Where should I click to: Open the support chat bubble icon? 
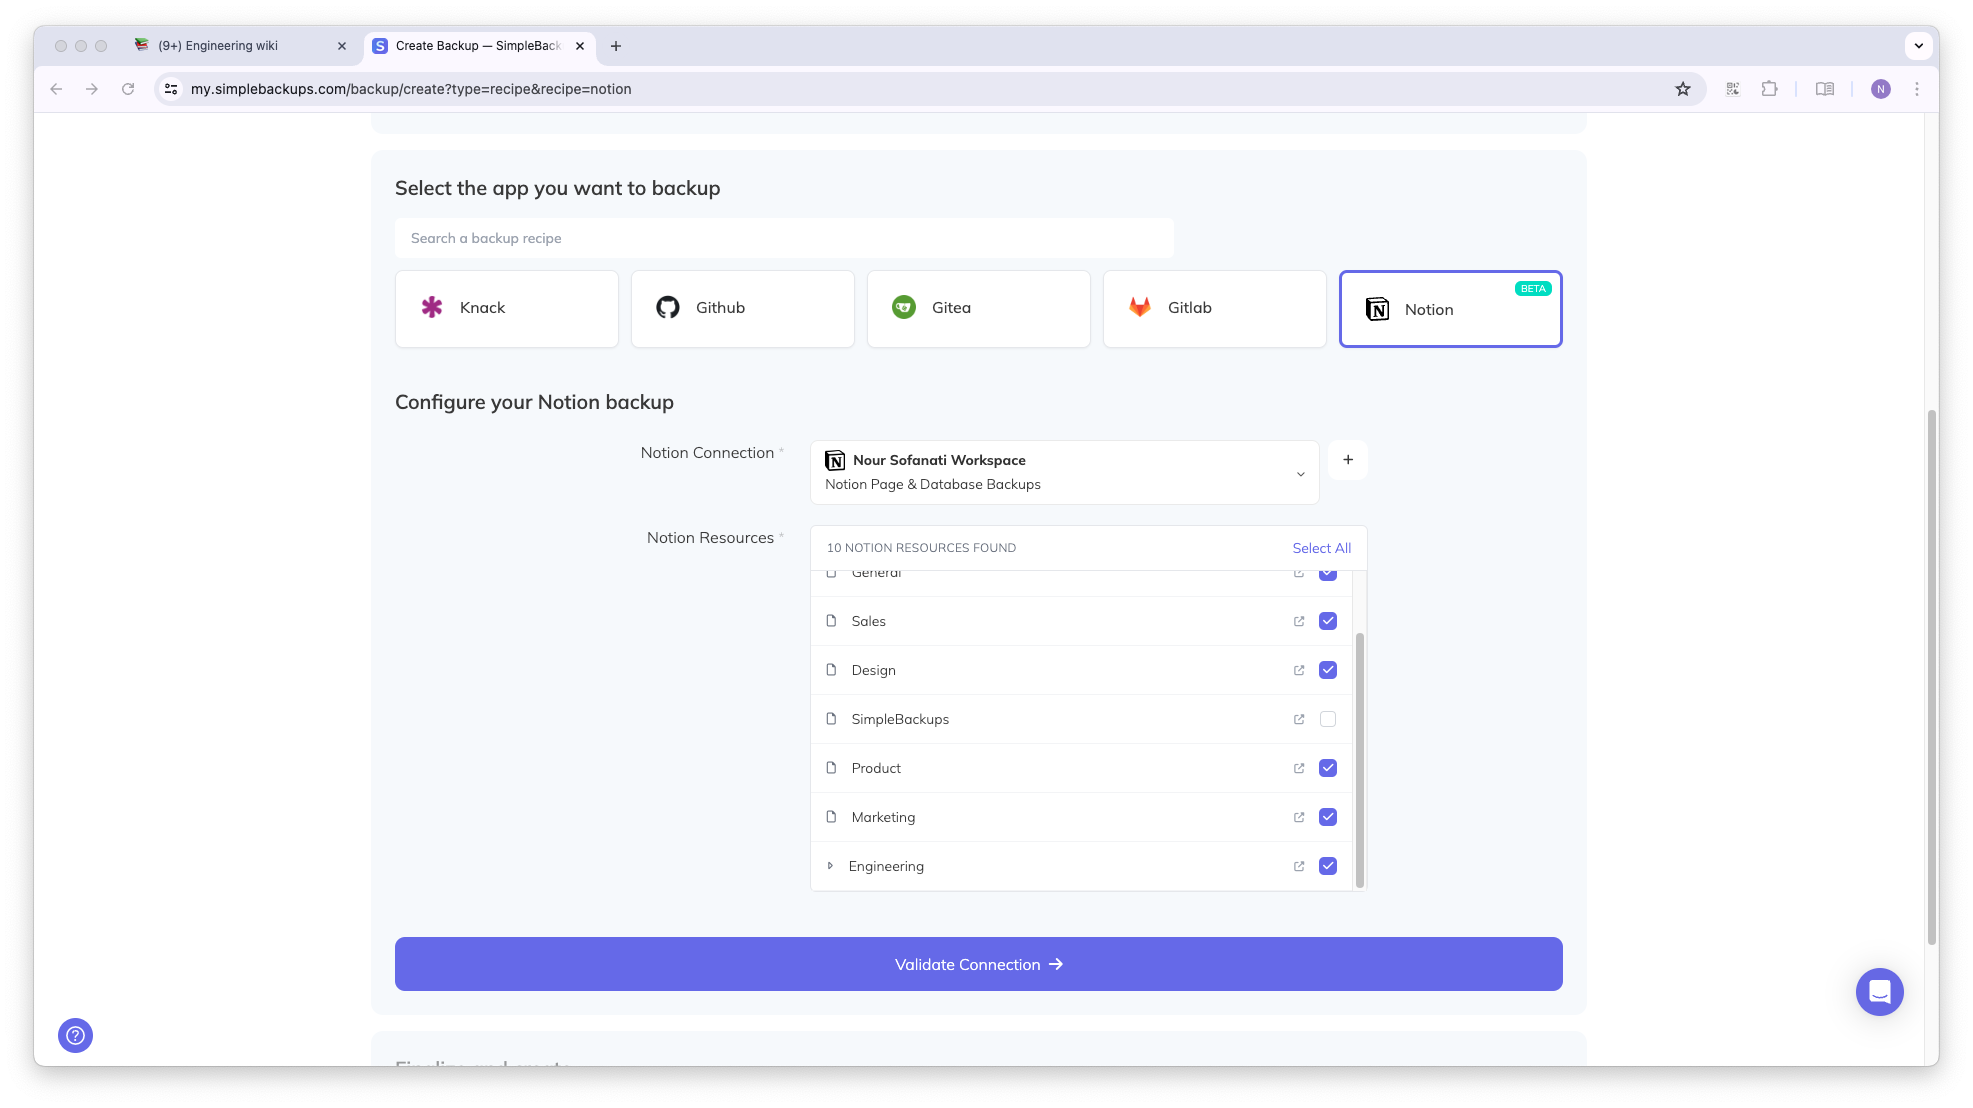click(1879, 991)
